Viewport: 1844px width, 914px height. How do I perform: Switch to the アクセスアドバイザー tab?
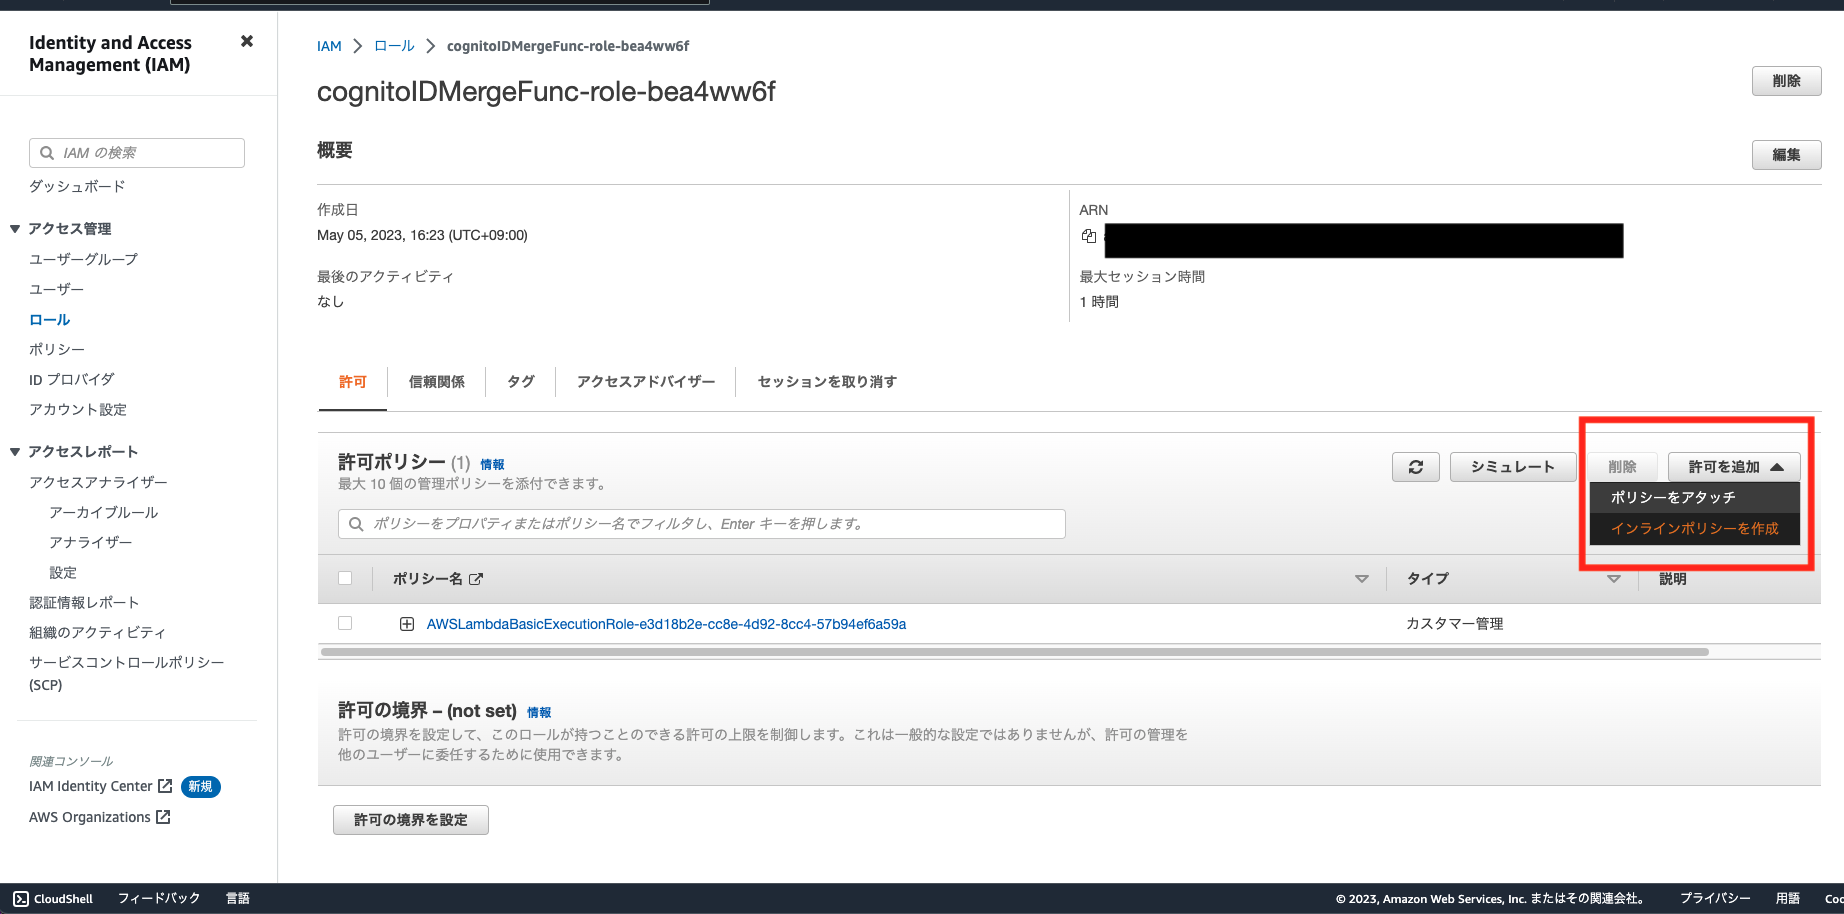point(646,382)
